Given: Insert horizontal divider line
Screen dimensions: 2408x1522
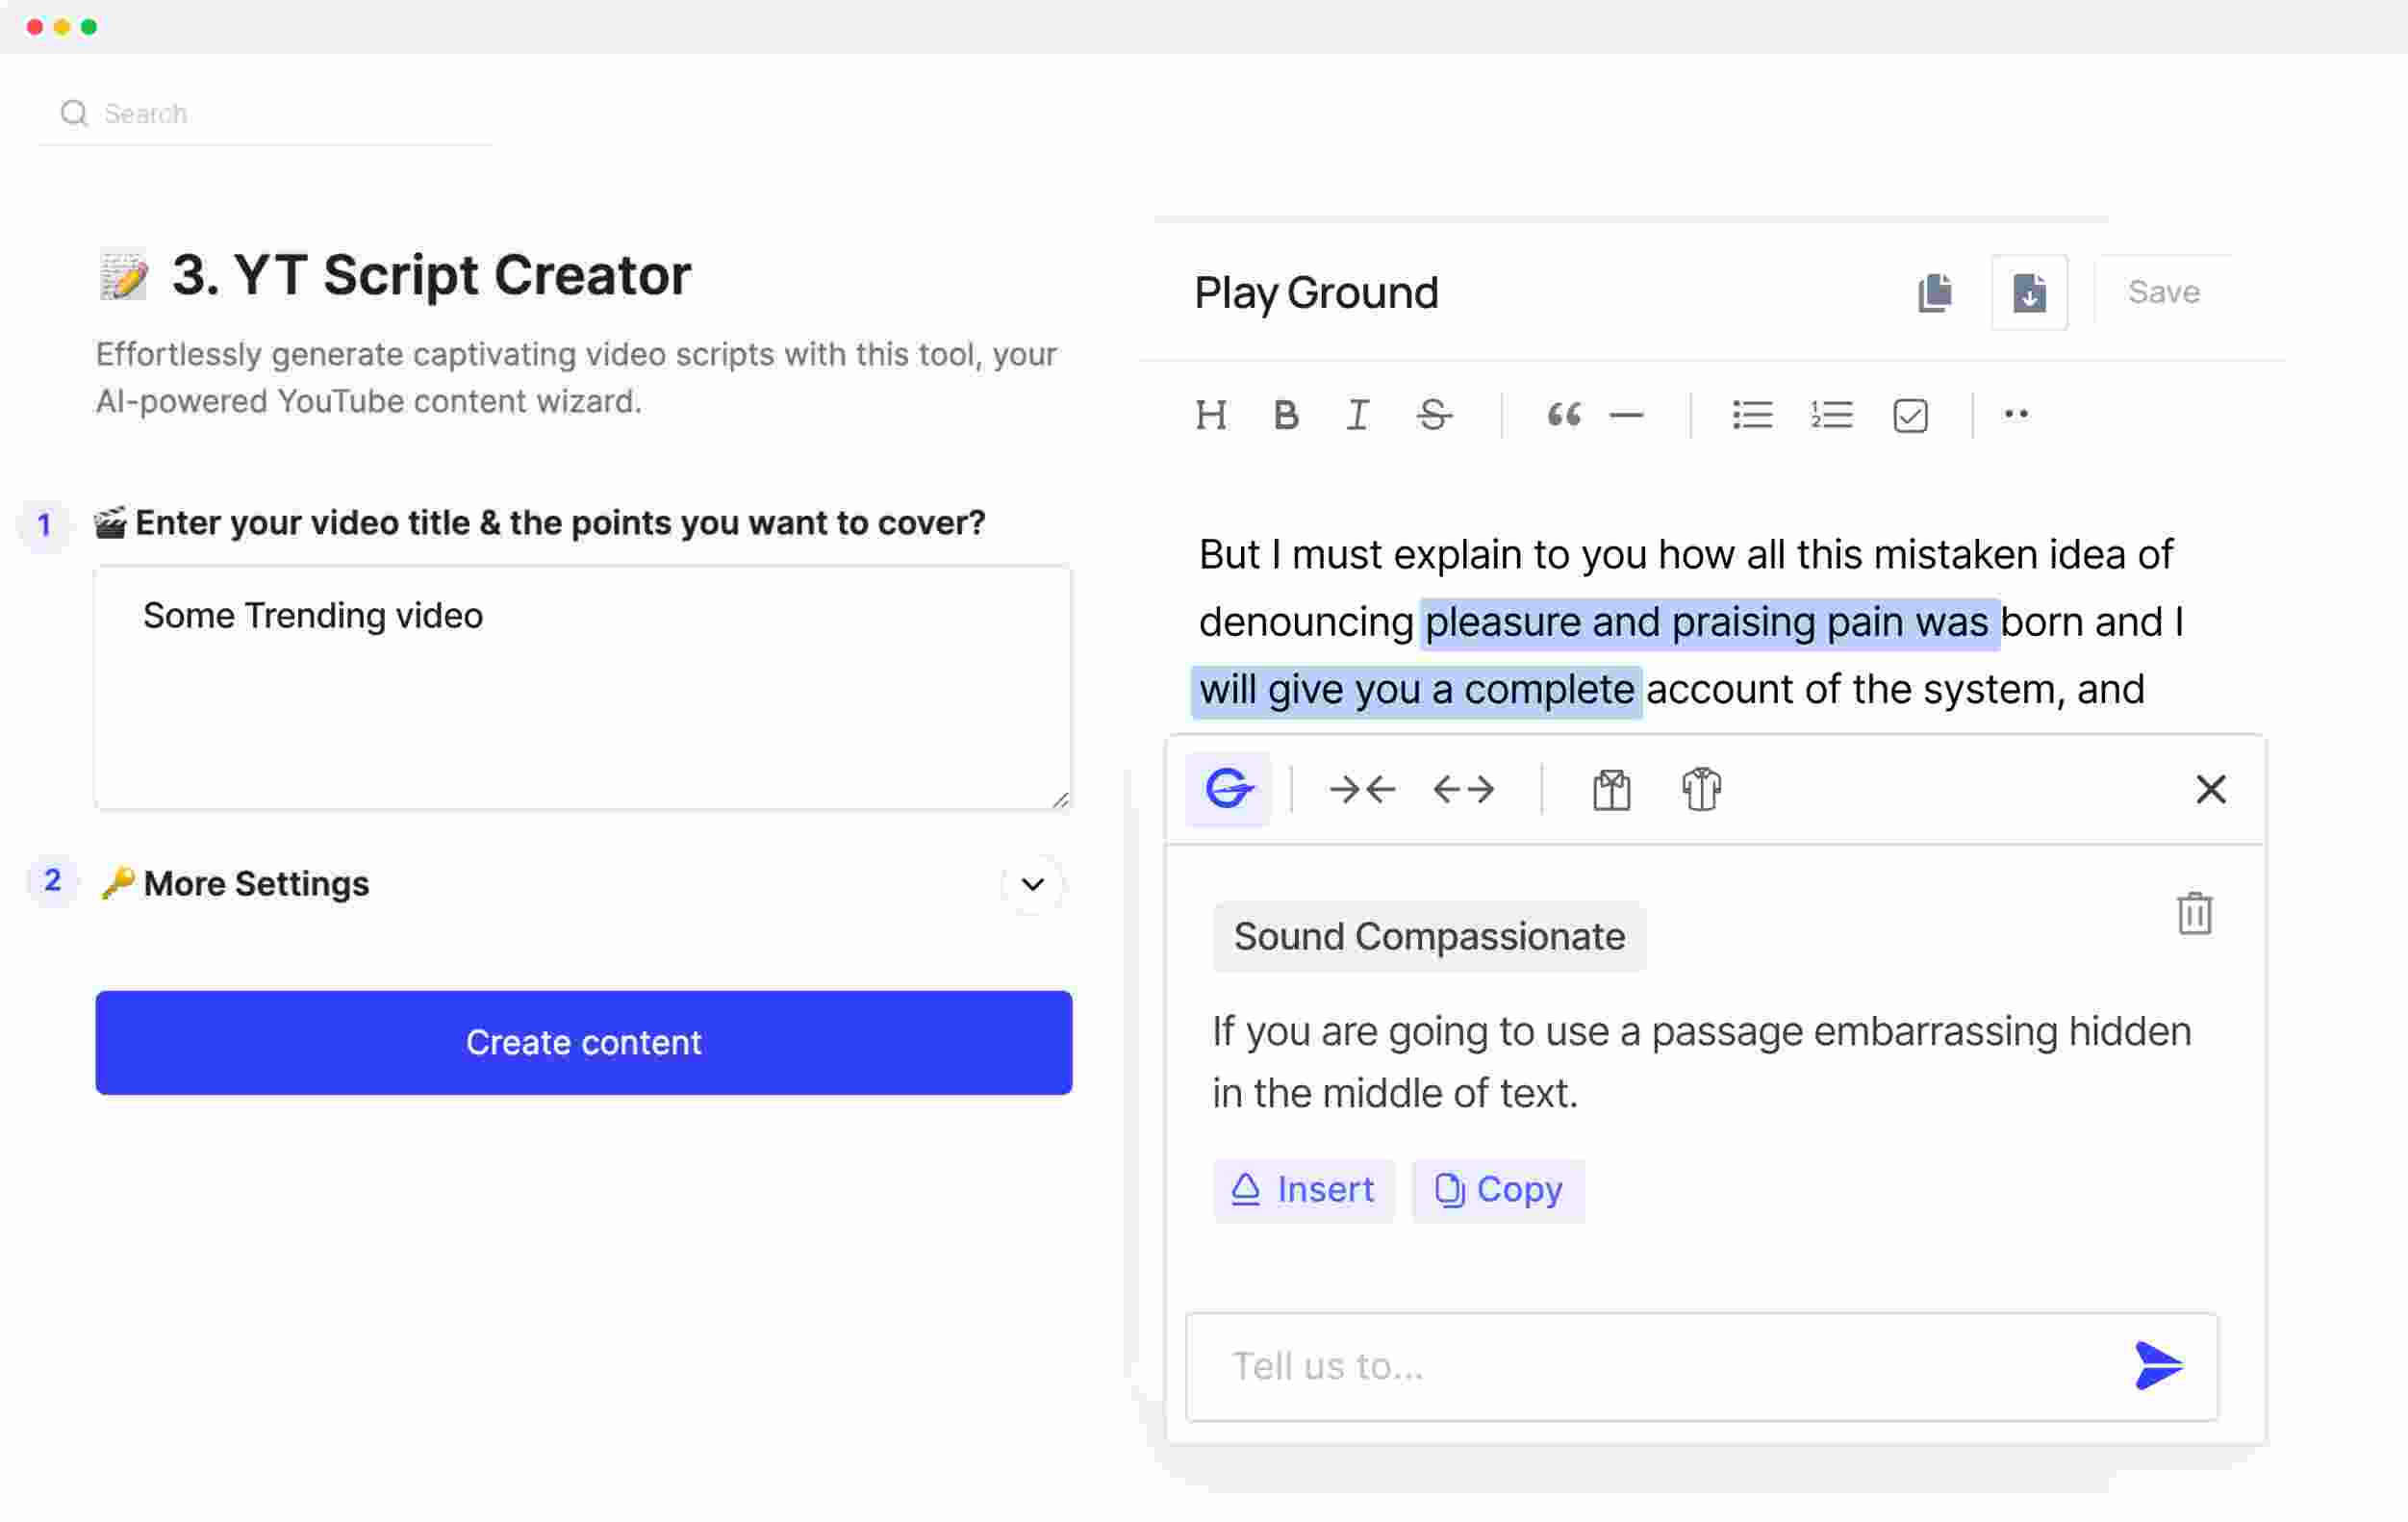Looking at the screenshot, I should click(1626, 415).
